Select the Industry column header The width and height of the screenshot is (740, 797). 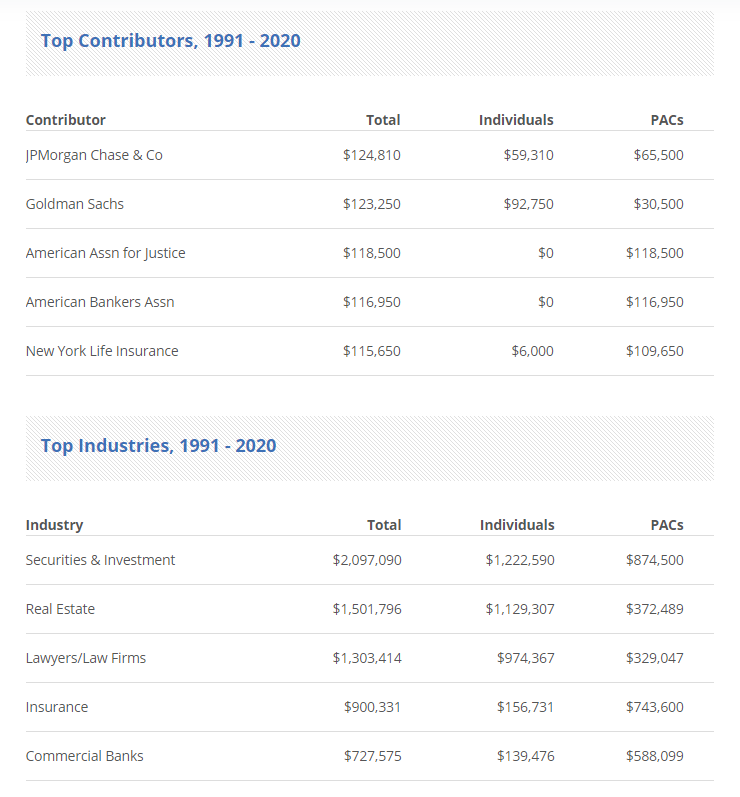pos(54,525)
